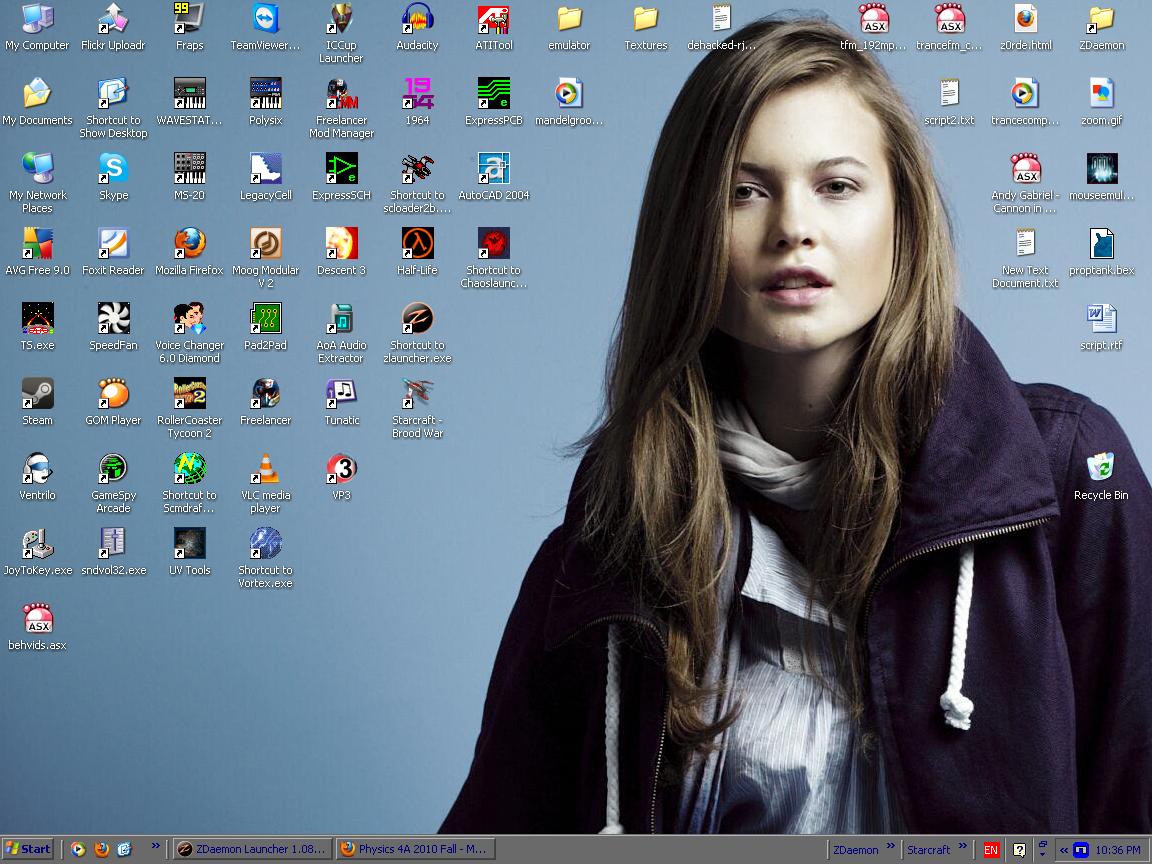
Task: Switch to Physics 4A 2010 Fall taskbar window
Action: [x=414, y=849]
